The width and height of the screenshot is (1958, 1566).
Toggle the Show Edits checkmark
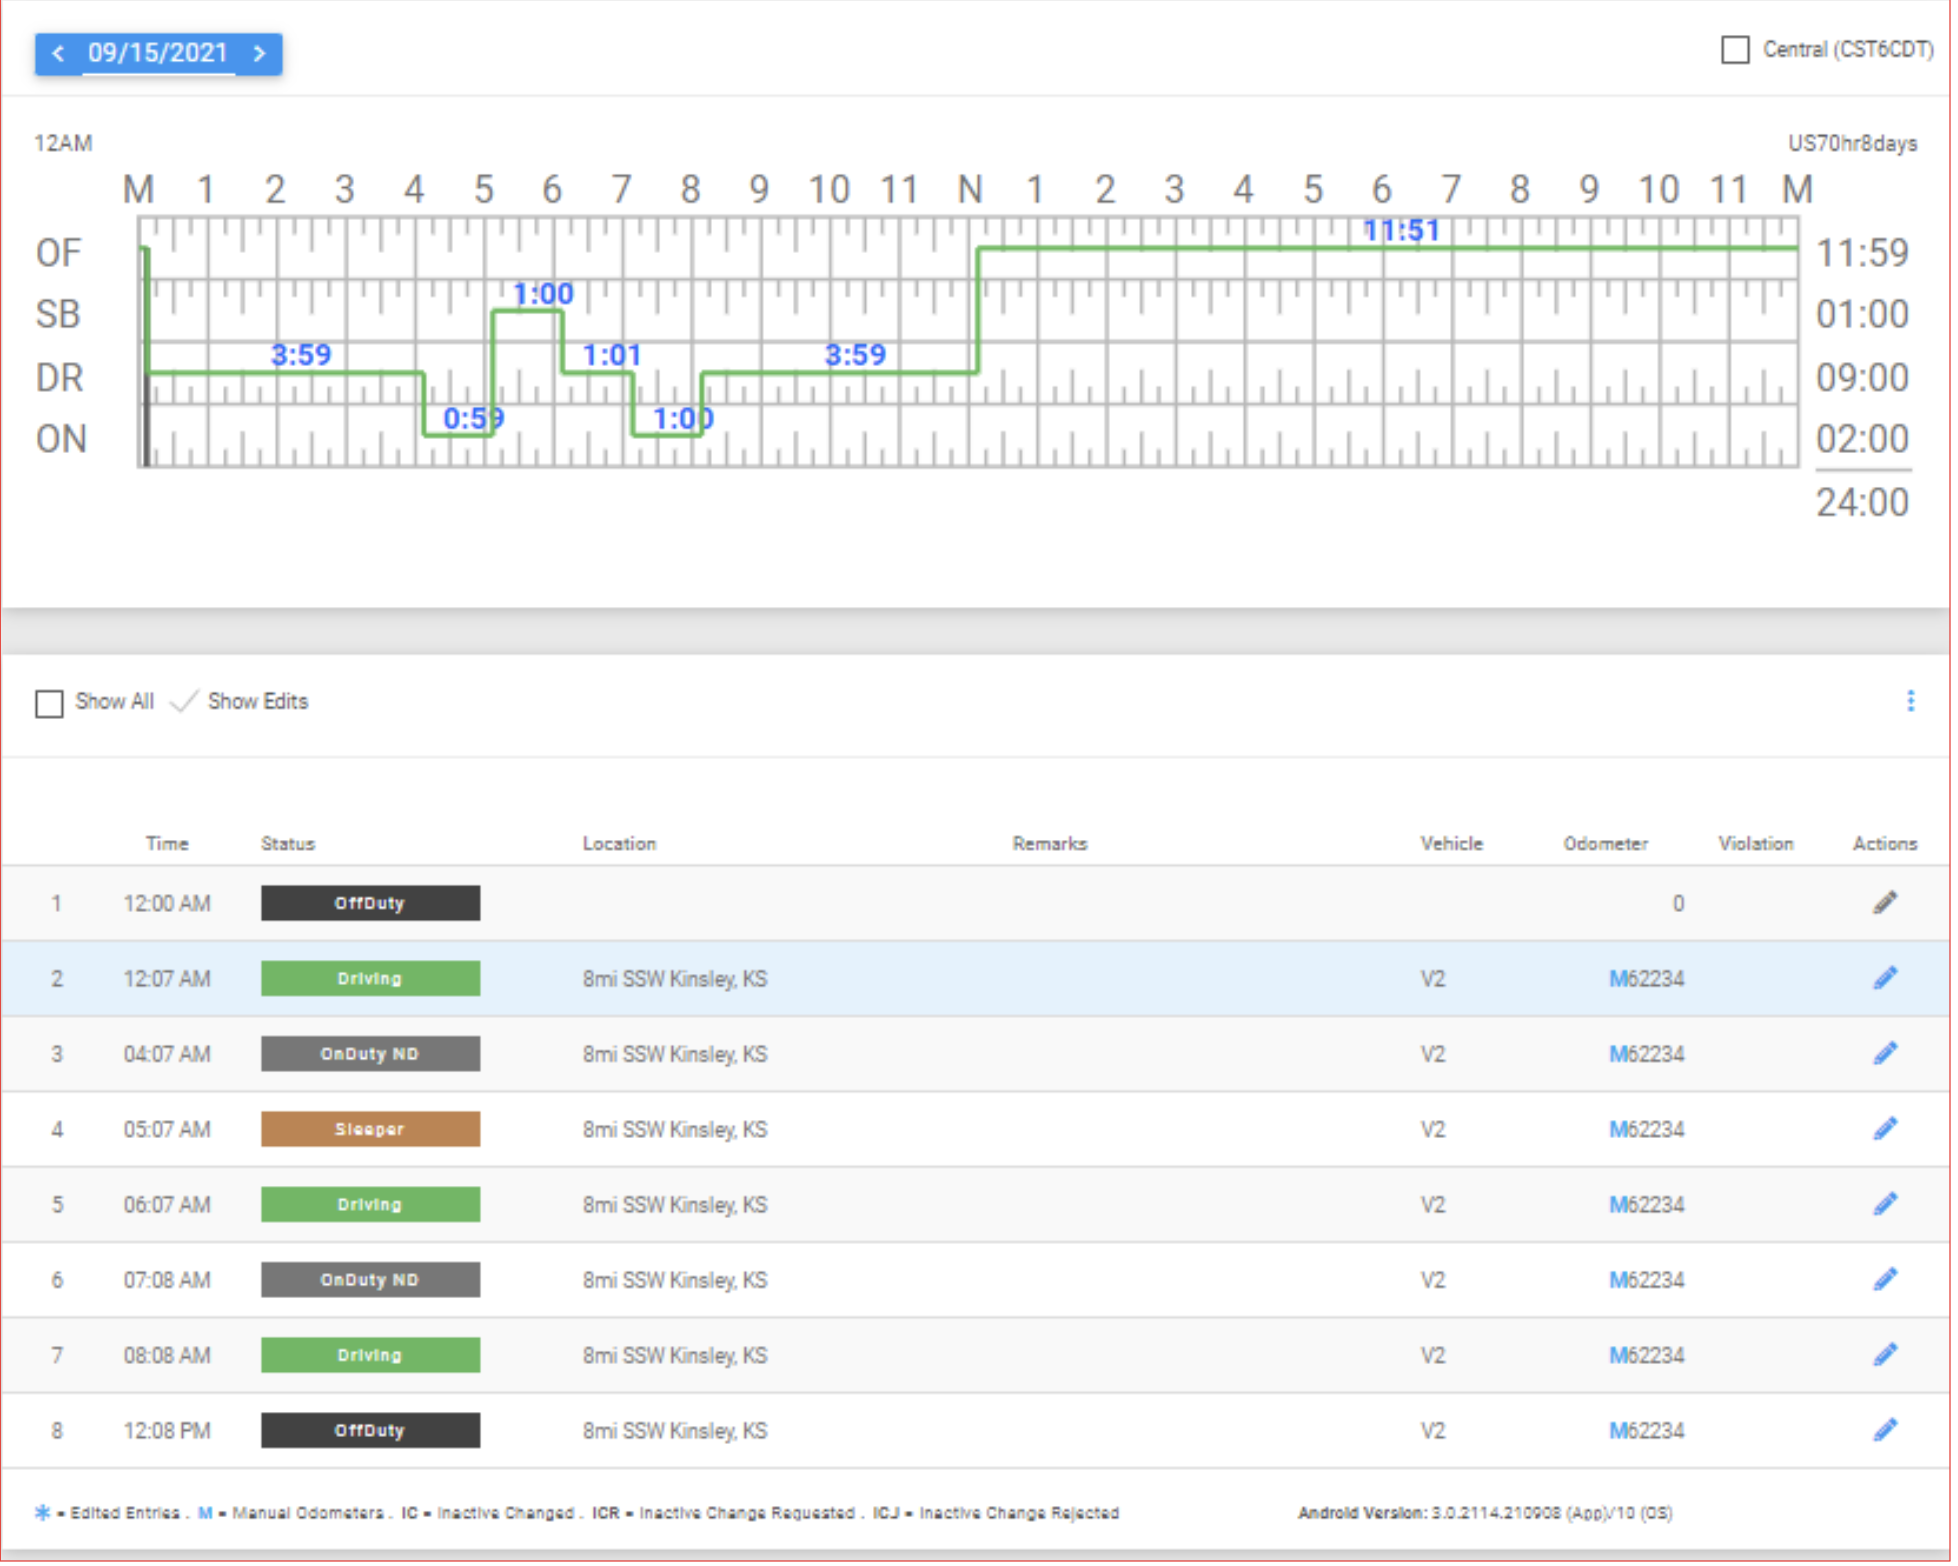[185, 703]
